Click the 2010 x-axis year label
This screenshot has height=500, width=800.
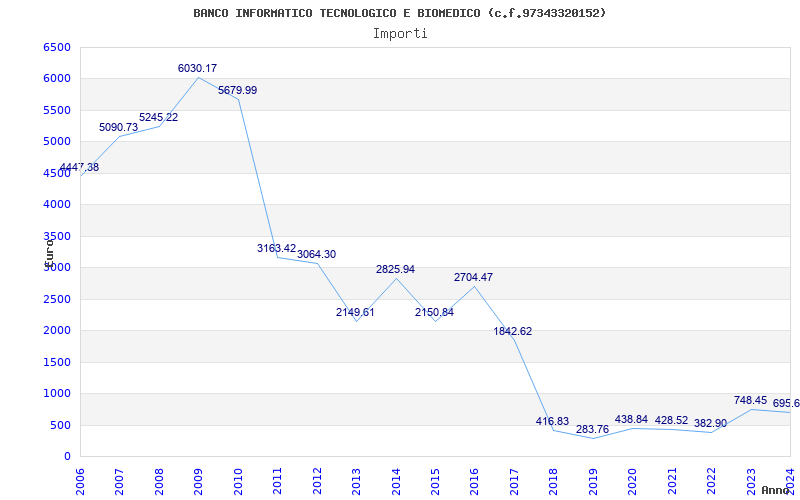(x=238, y=481)
